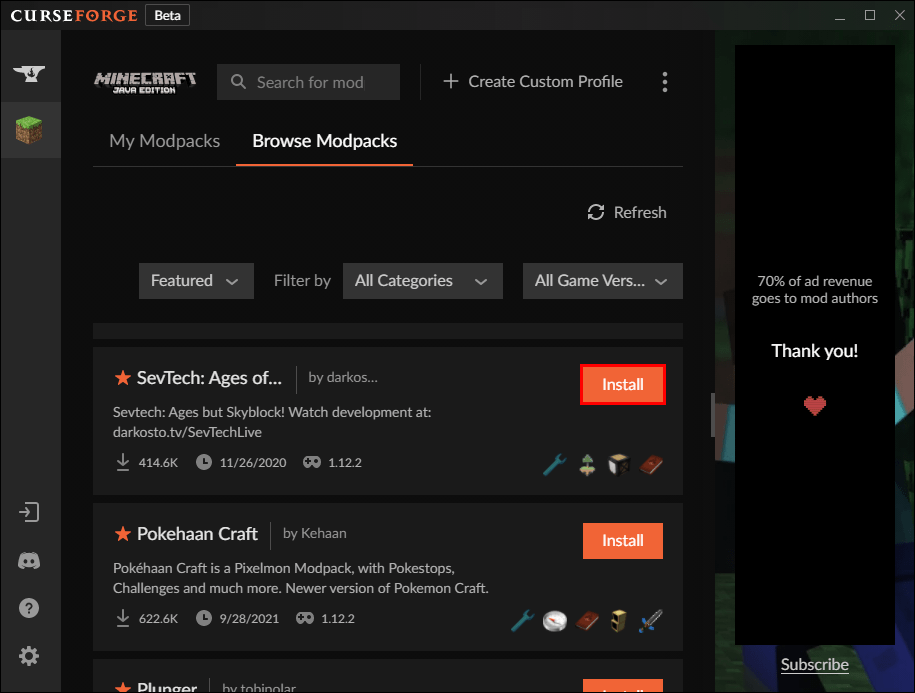This screenshot has height=693, width=915.
Task: Click the 1.12.2 version on the SevTech card
Action: 345,463
